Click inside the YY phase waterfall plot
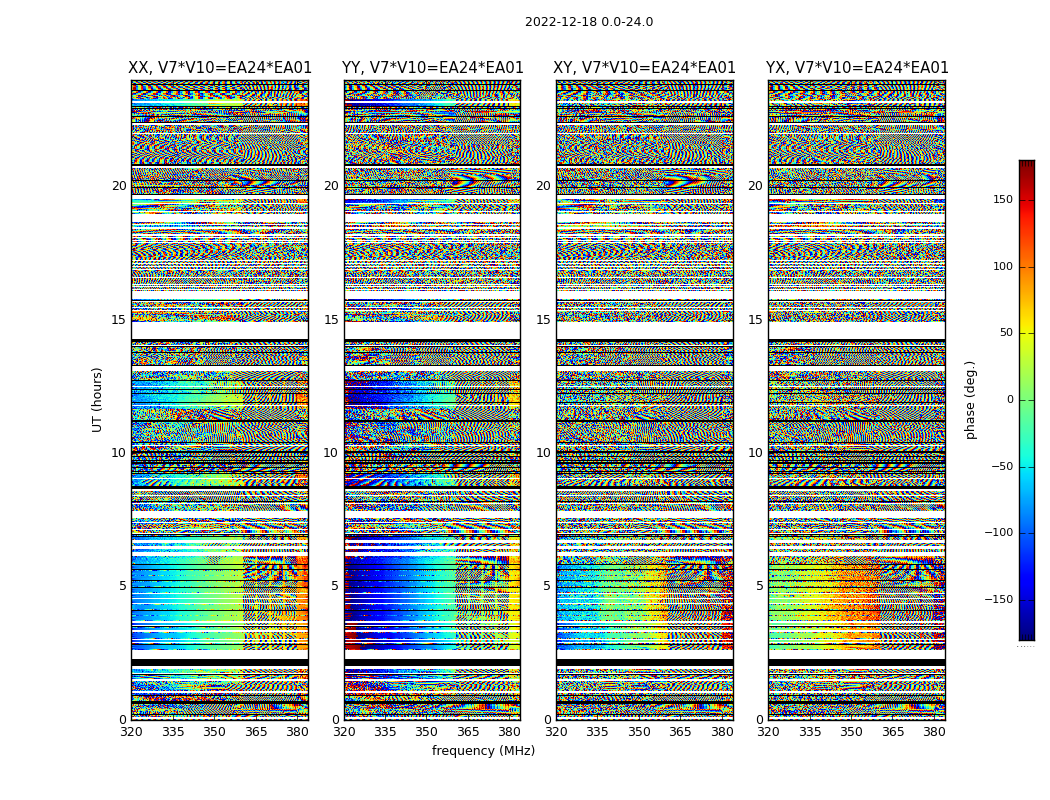This screenshot has width=1050, height=800. point(433,400)
